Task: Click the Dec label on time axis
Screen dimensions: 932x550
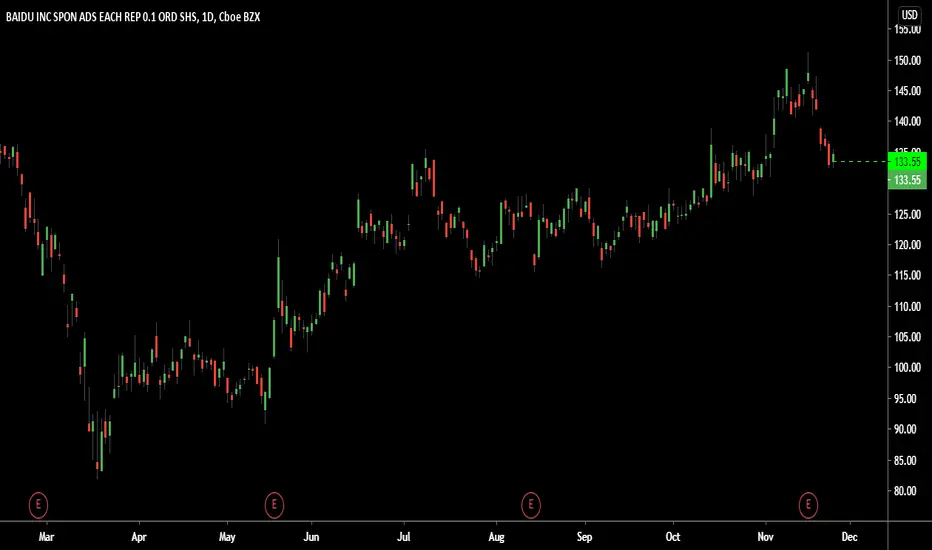Action: 850,537
